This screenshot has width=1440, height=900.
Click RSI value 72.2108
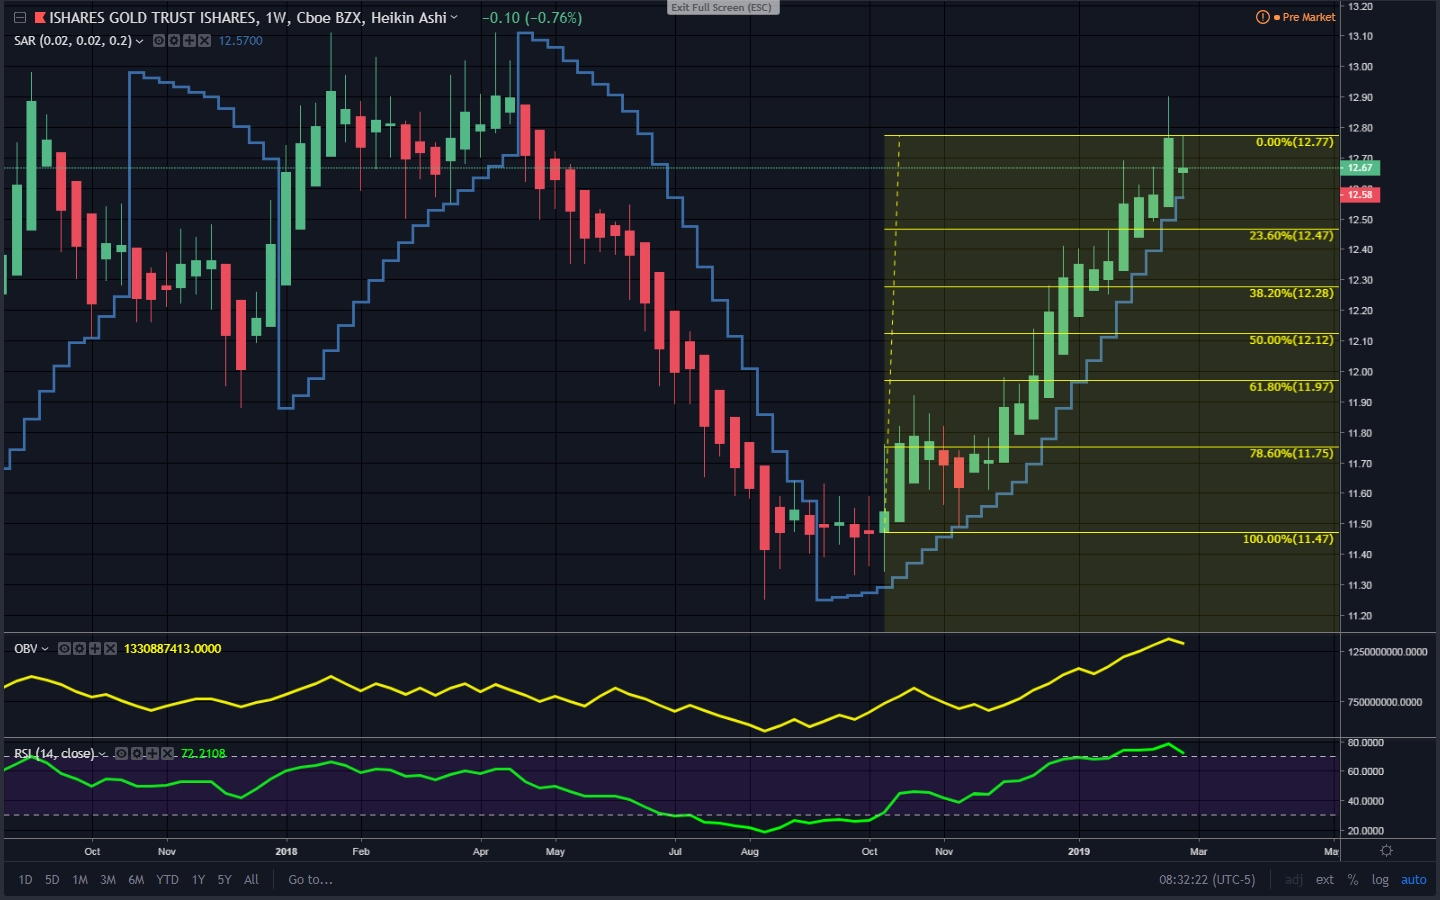point(203,754)
